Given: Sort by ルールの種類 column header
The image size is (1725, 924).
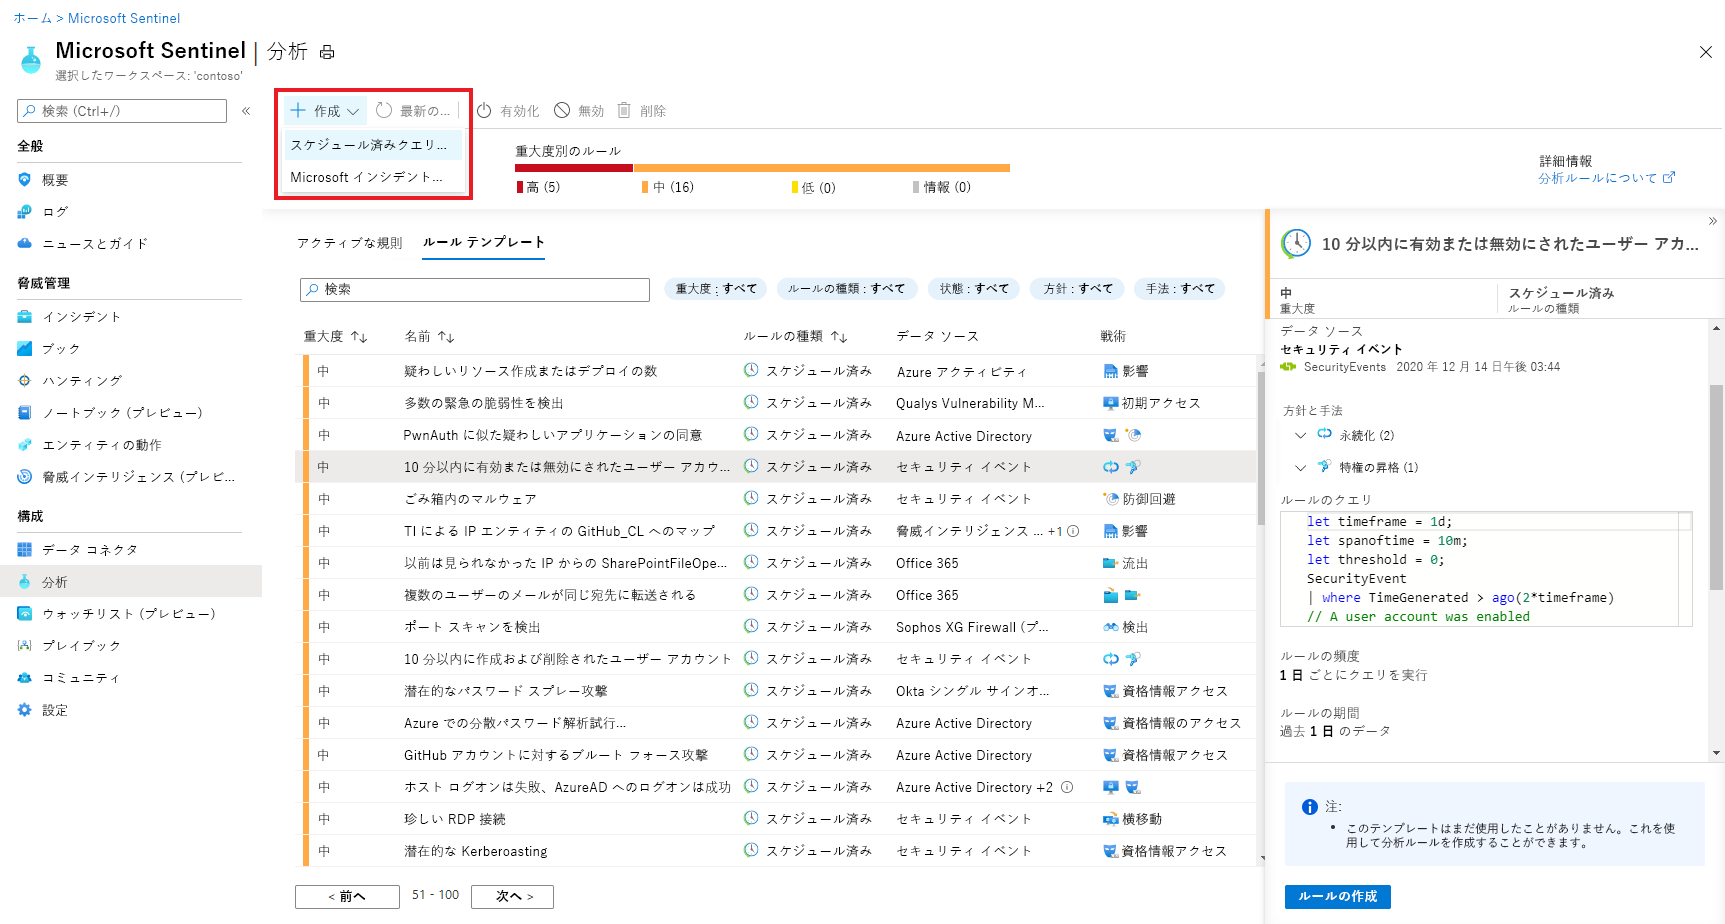Looking at the screenshot, I should tap(795, 337).
